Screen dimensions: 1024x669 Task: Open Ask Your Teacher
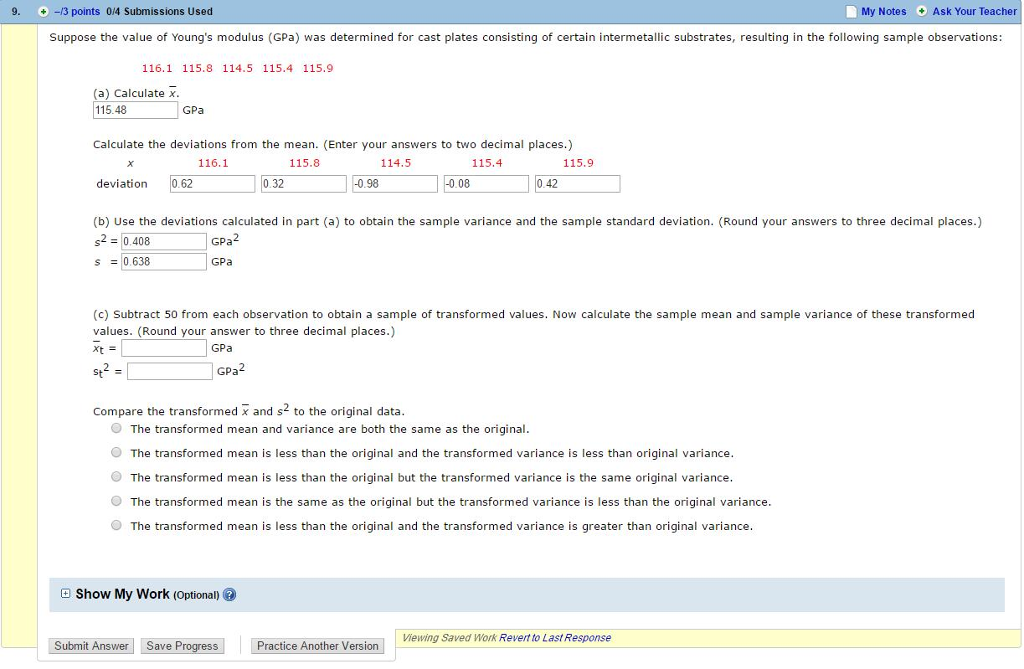pos(975,11)
